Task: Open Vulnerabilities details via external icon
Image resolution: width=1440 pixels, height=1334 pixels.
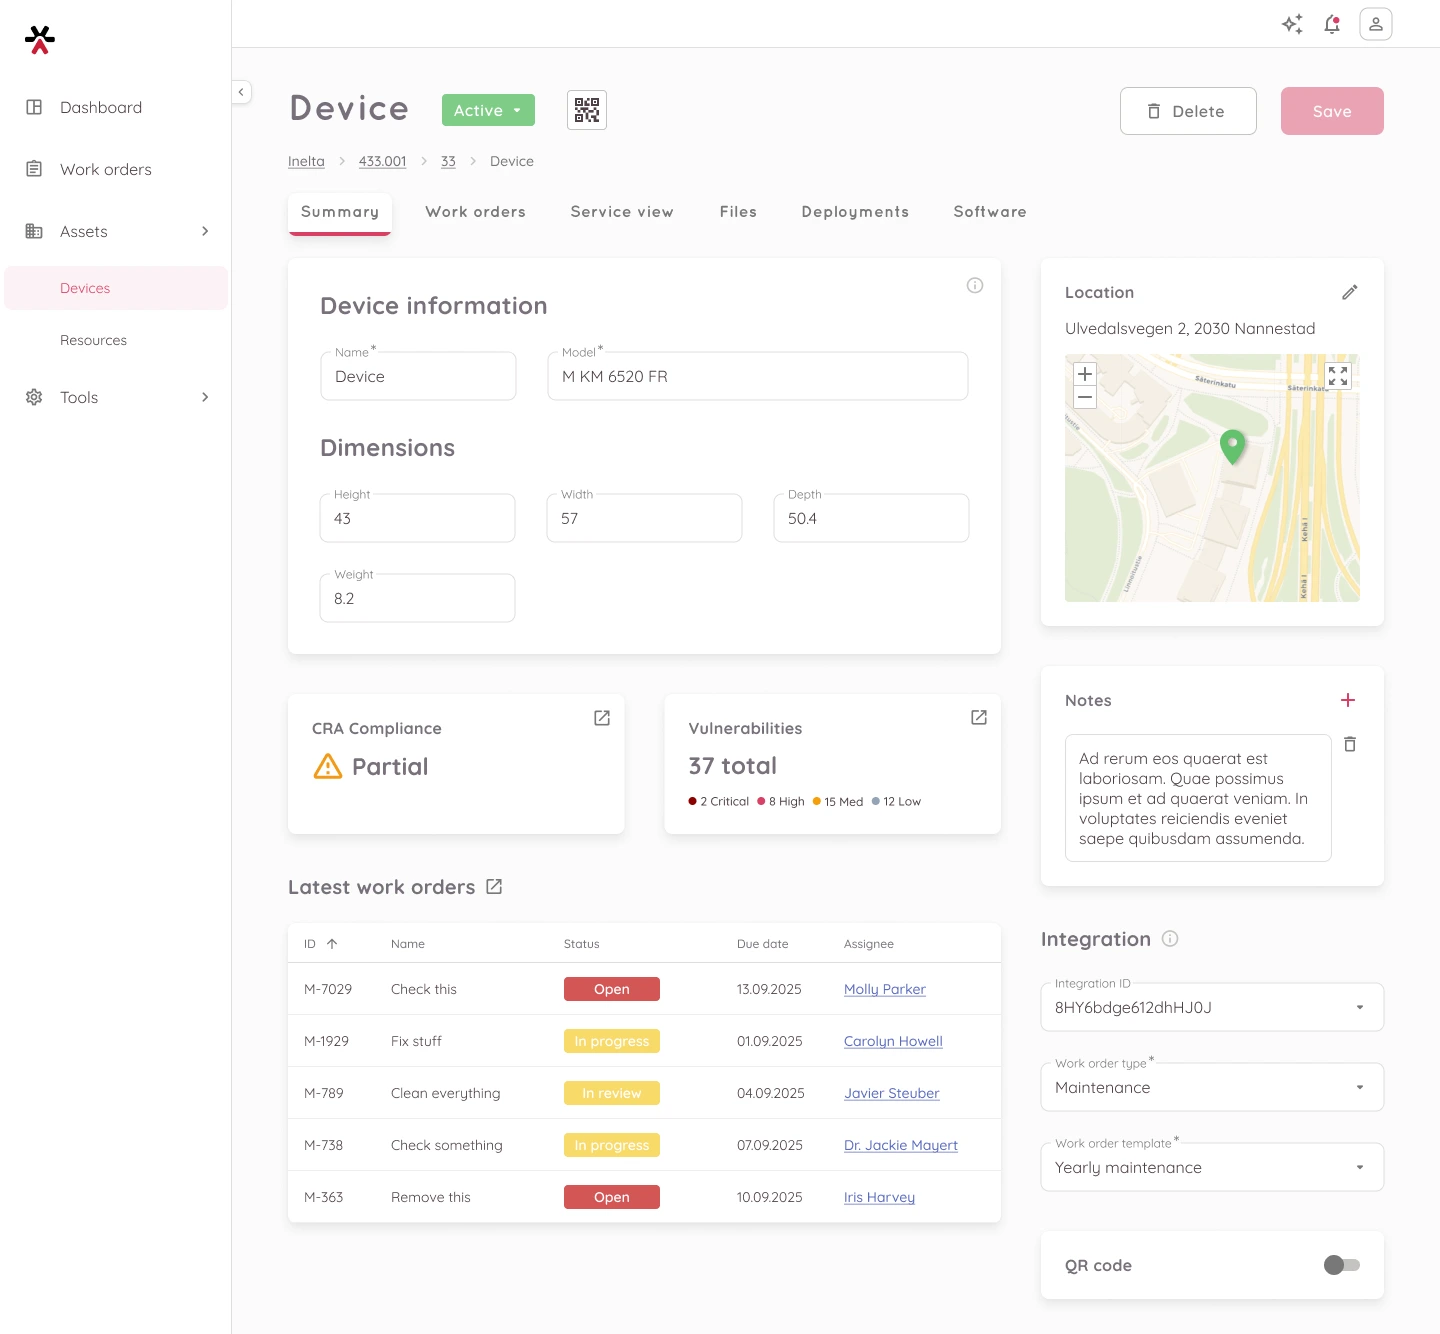Action: pos(979,718)
